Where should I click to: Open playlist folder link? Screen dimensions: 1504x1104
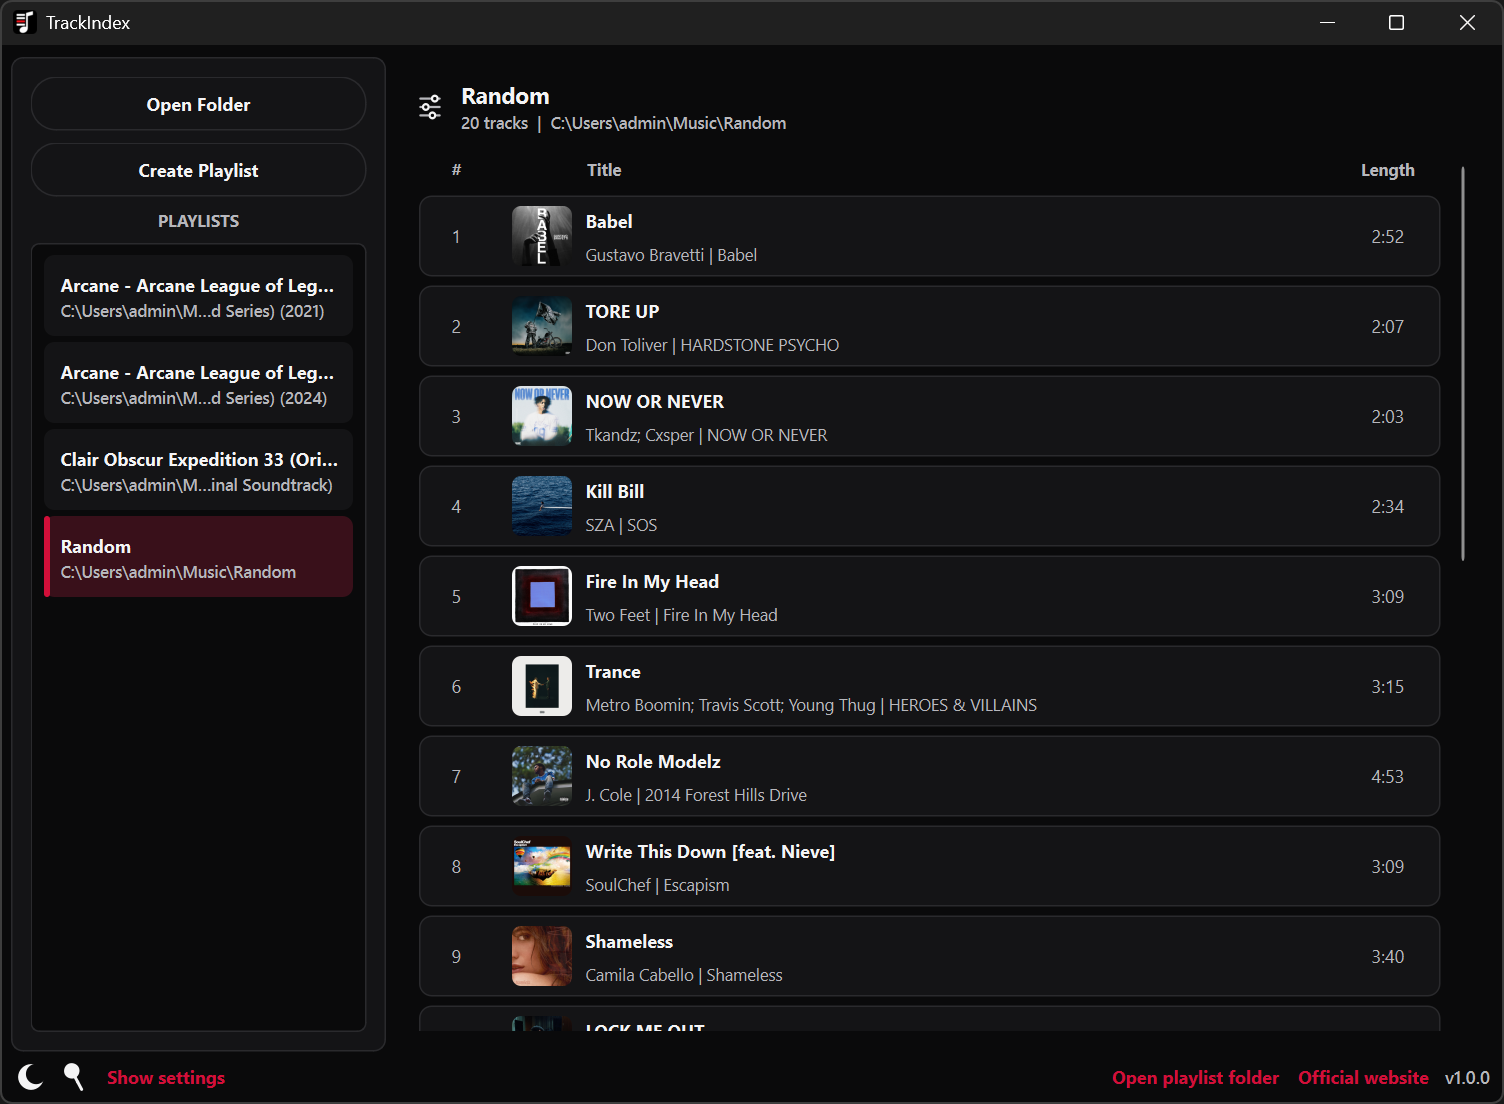click(1196, 1078)
